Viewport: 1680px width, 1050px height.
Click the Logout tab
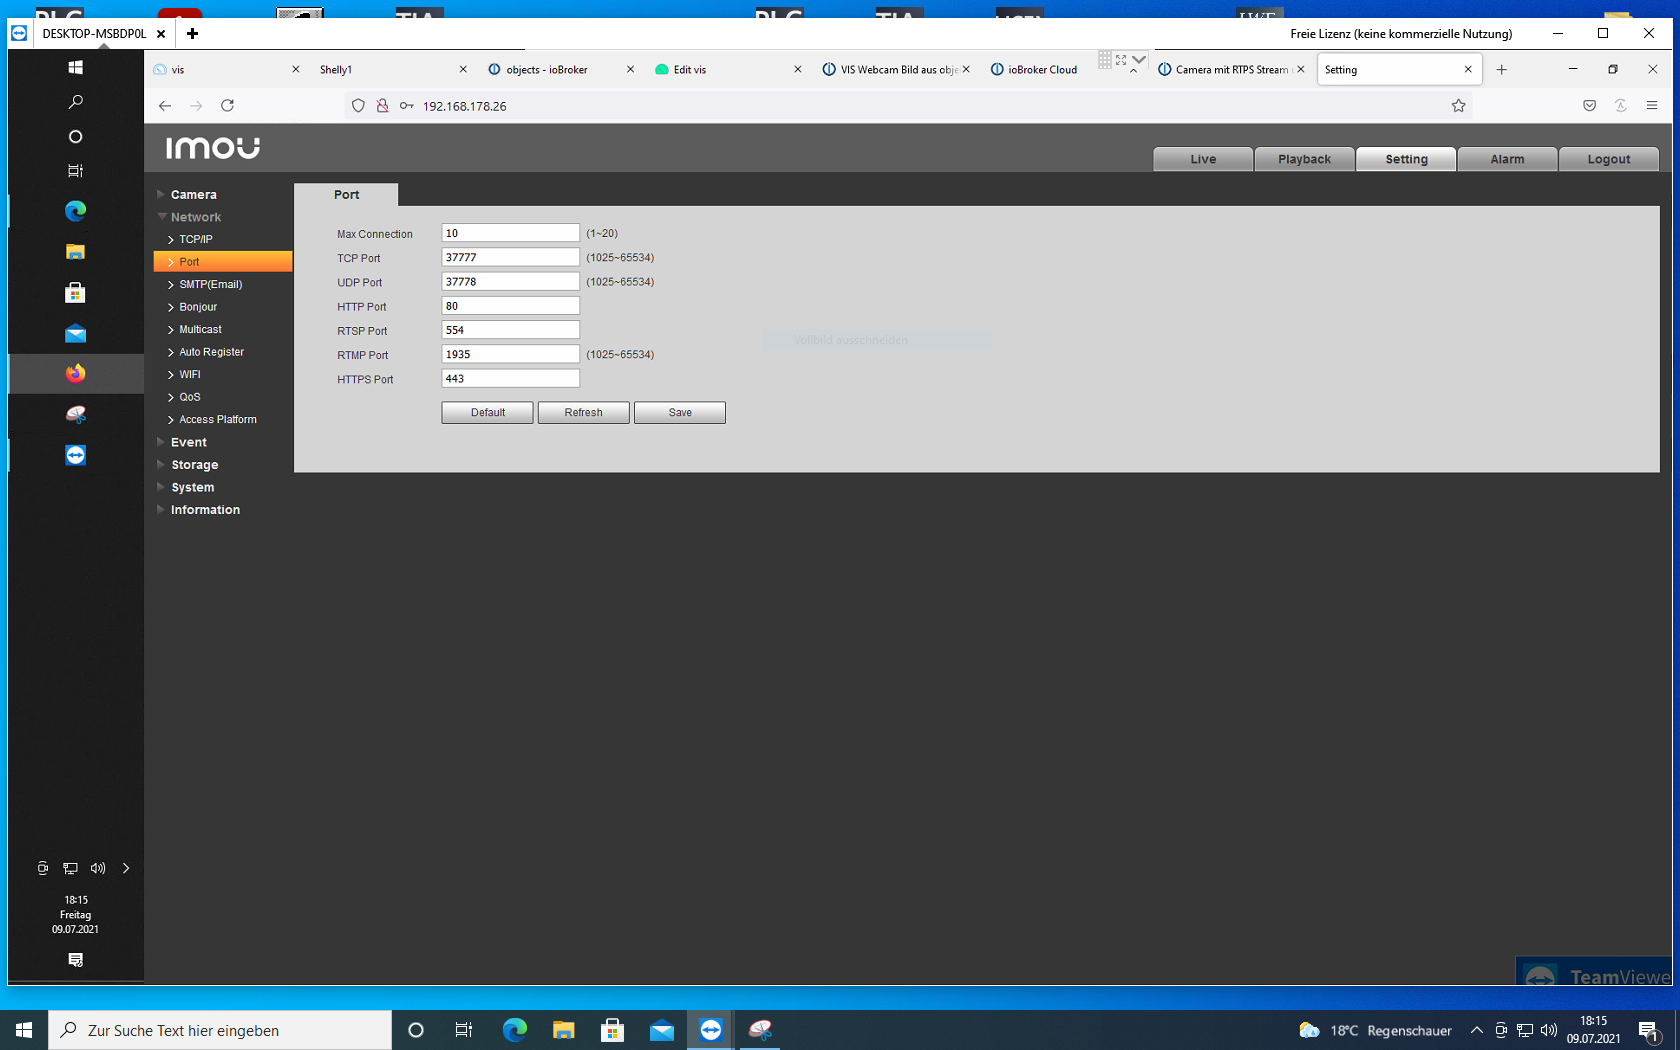(1609, 159)
